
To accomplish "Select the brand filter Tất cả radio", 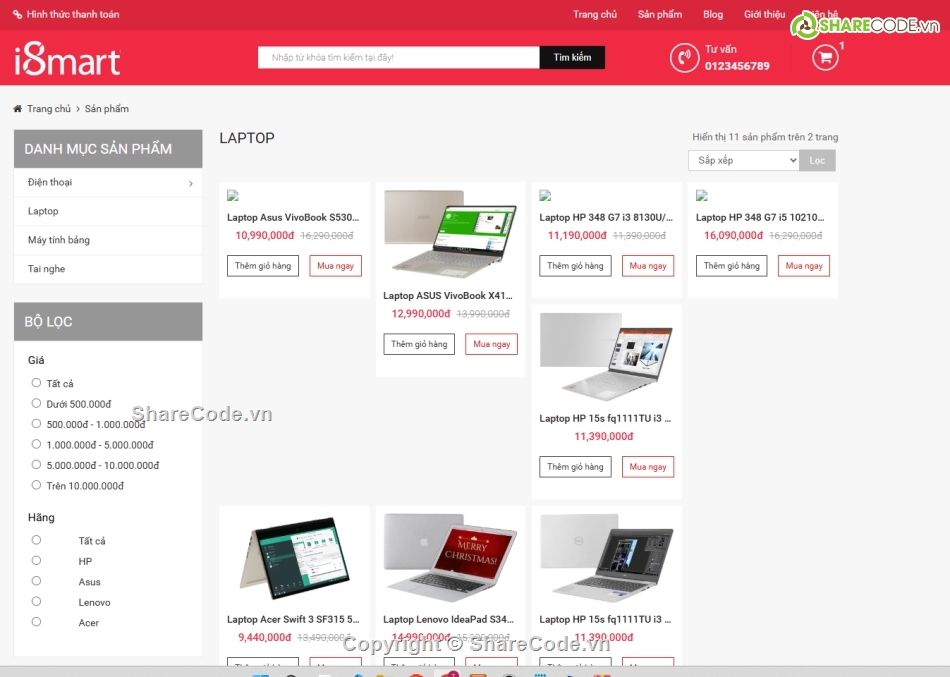I will tap(36, 540).
